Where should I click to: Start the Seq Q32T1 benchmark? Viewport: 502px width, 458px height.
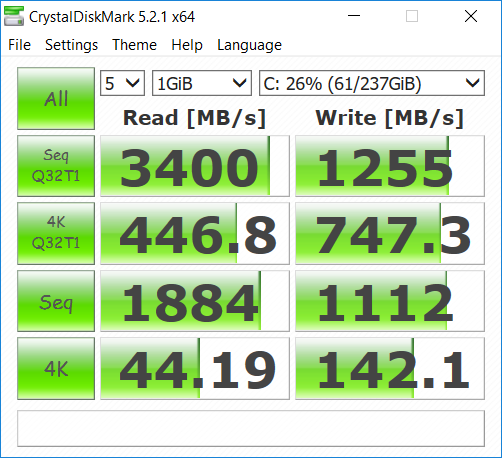coord(56,166)
